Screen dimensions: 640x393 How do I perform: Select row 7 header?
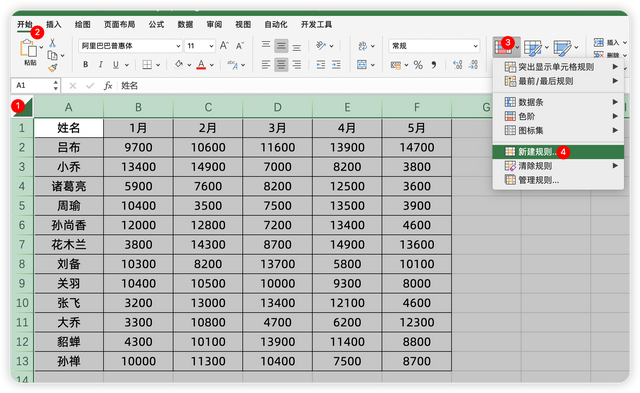[22, 244]
